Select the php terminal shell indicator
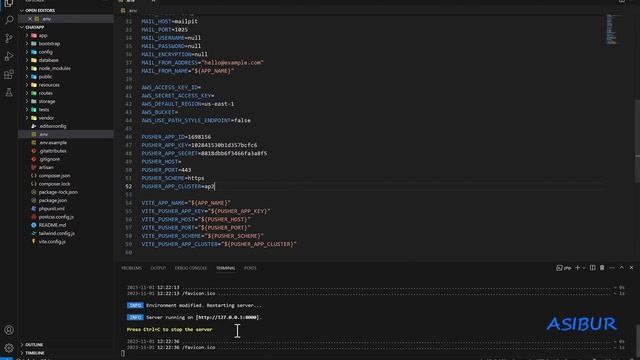Screen dimensions: 640x360 (x=564, y=268)
